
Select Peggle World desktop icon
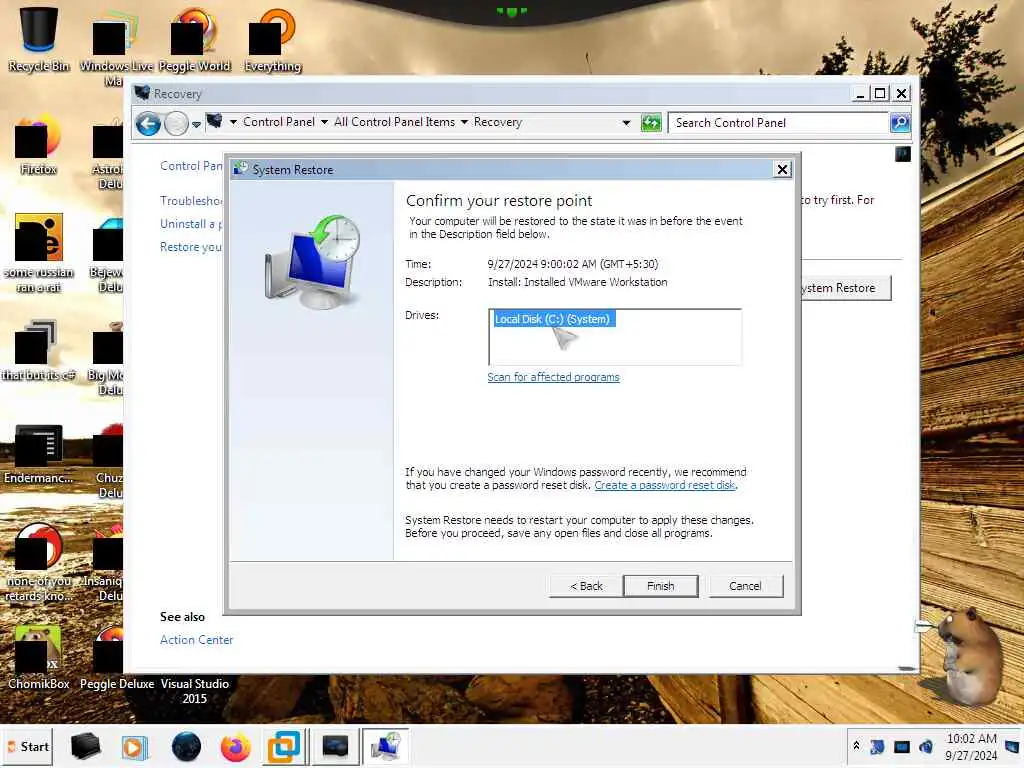tap(195, 39)
